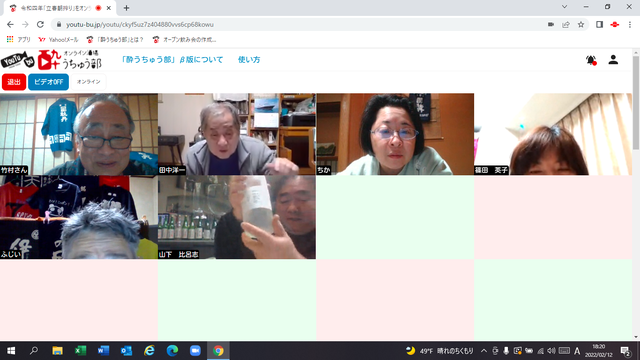Bookmark this page with star icon
640x360 pixels.
pos(581,24)
